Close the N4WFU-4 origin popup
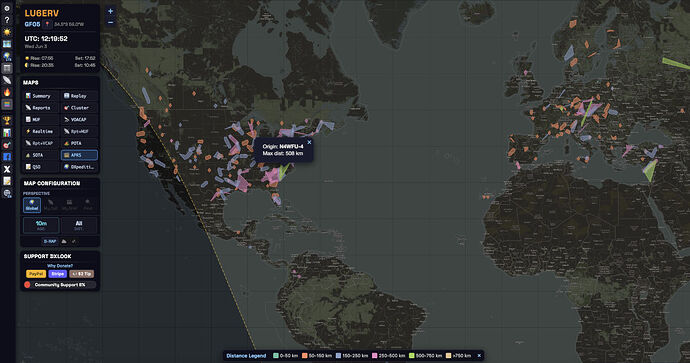690x363 pixels. pos(309,142)
